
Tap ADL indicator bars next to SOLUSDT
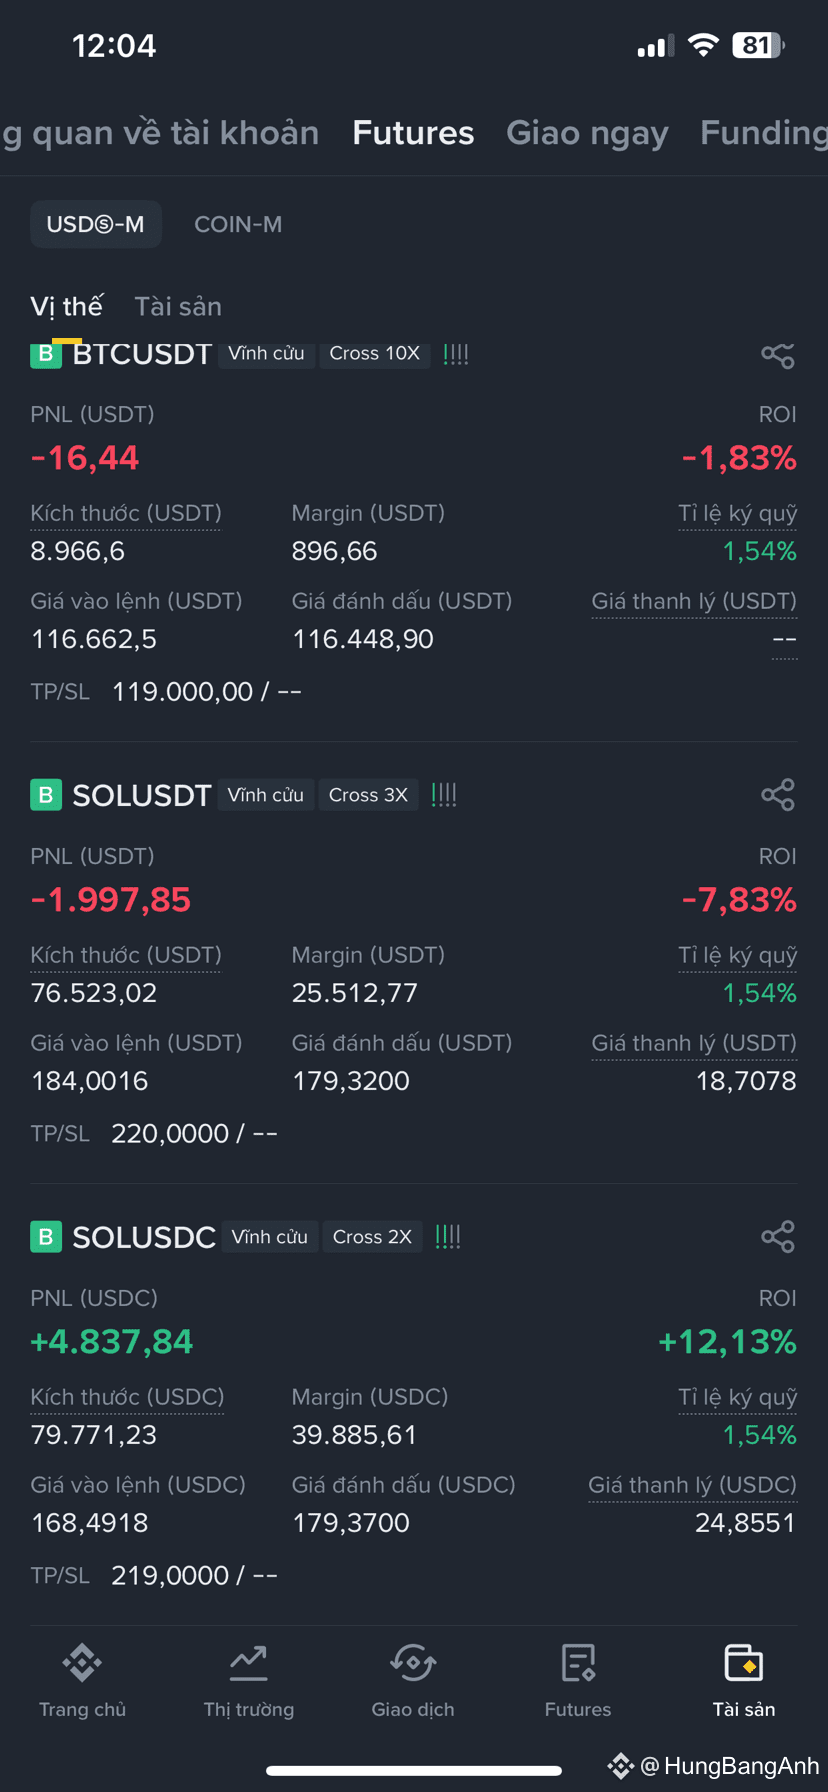[x=444, y=795]
